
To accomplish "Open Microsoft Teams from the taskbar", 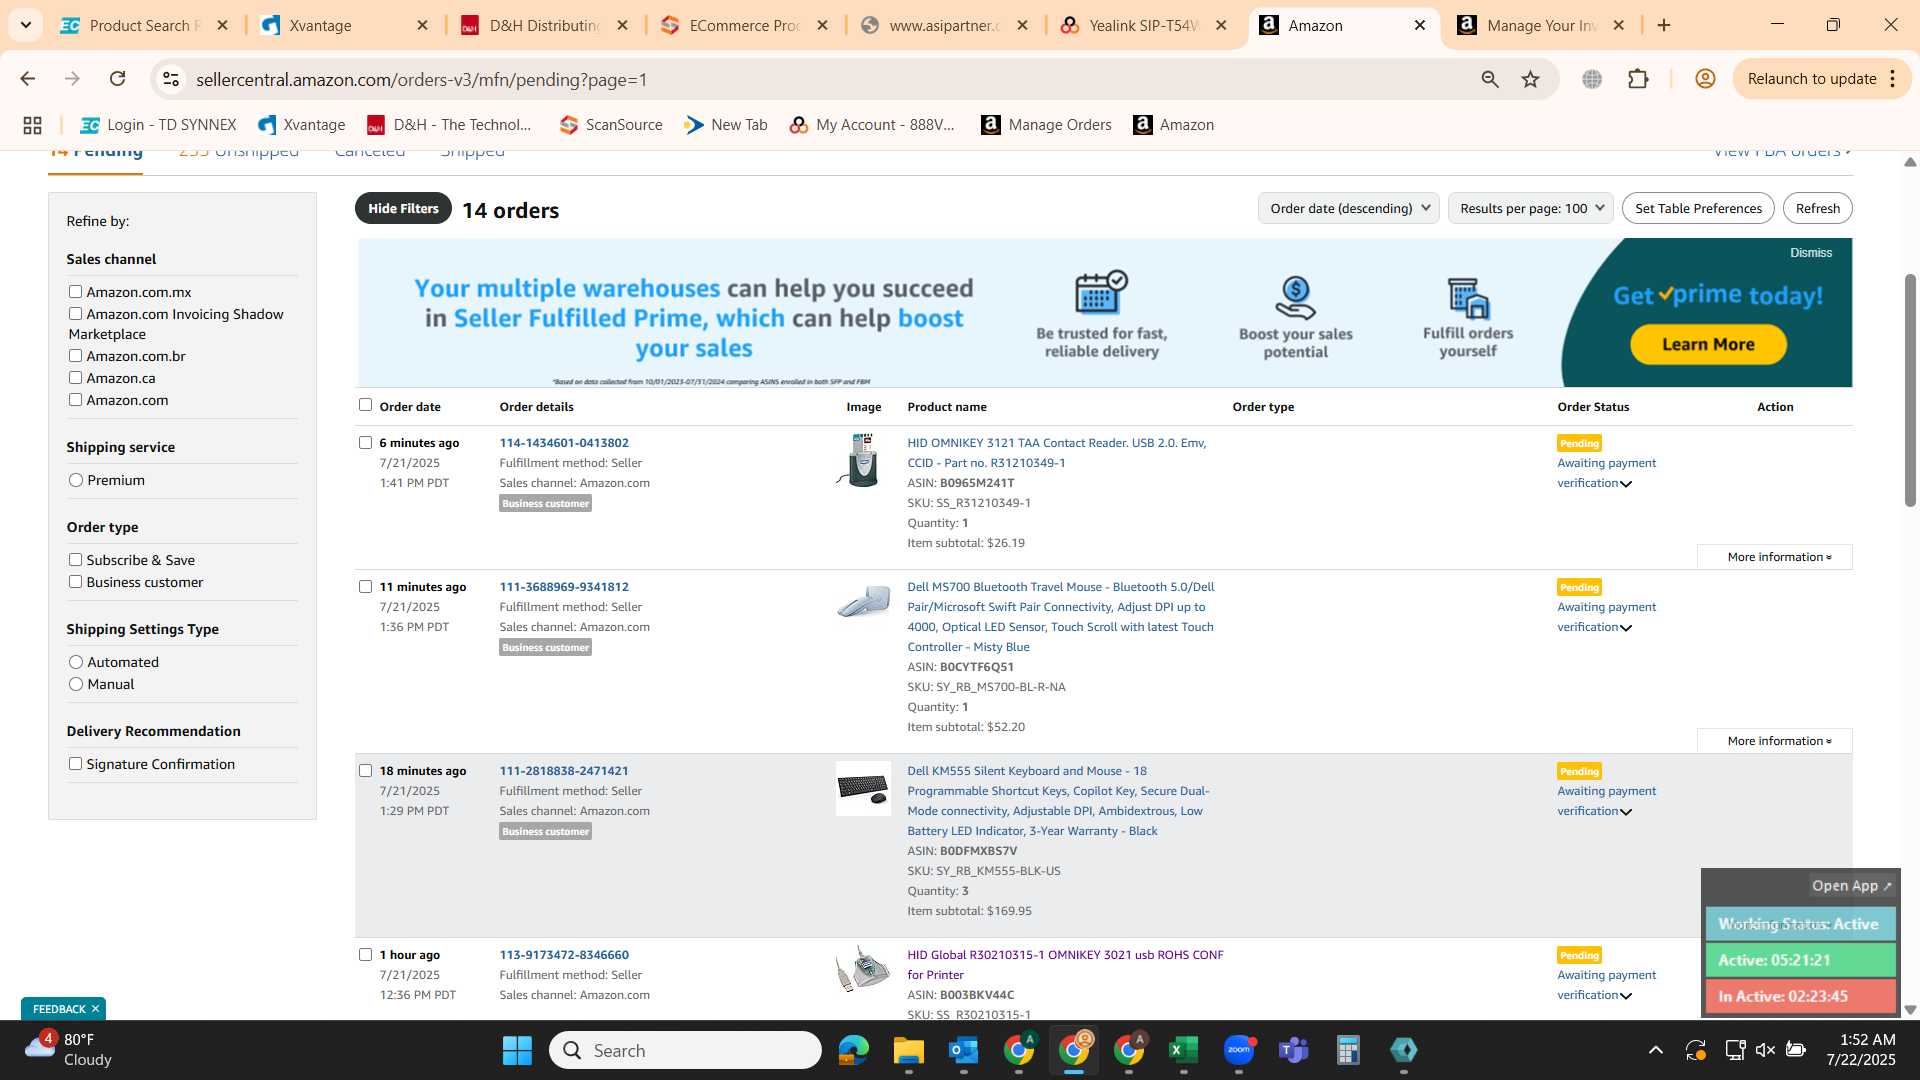I will [x=1294, y=1050].
